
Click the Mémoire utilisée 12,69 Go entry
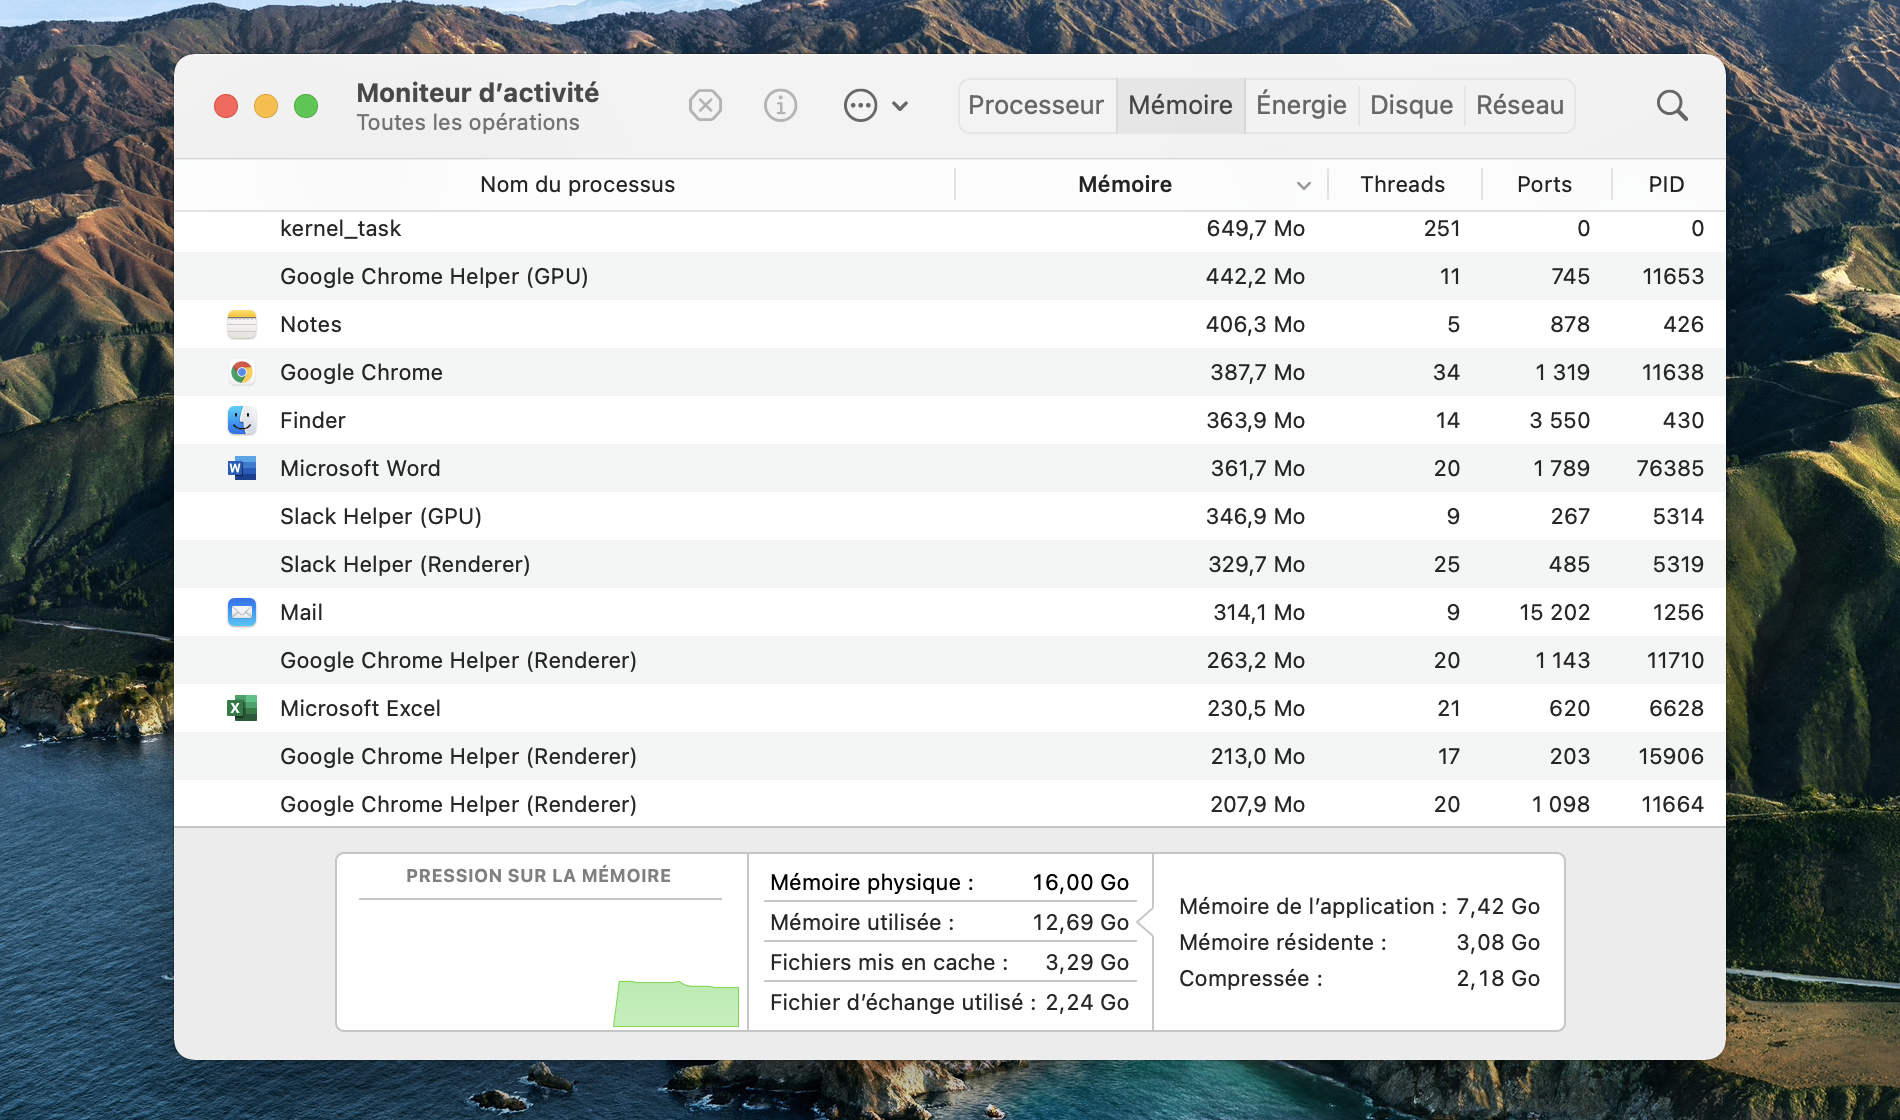[x=949, y=922]
